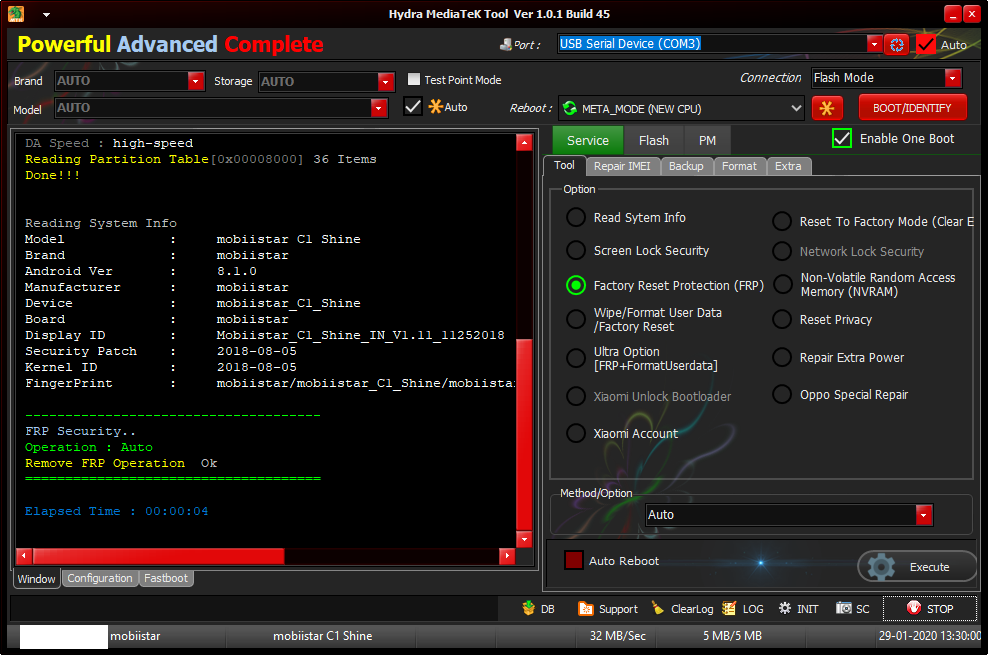Toggle the Enable One Boot checkbox
The height and width of the screenshot is (655, 988).
point(842,139)
